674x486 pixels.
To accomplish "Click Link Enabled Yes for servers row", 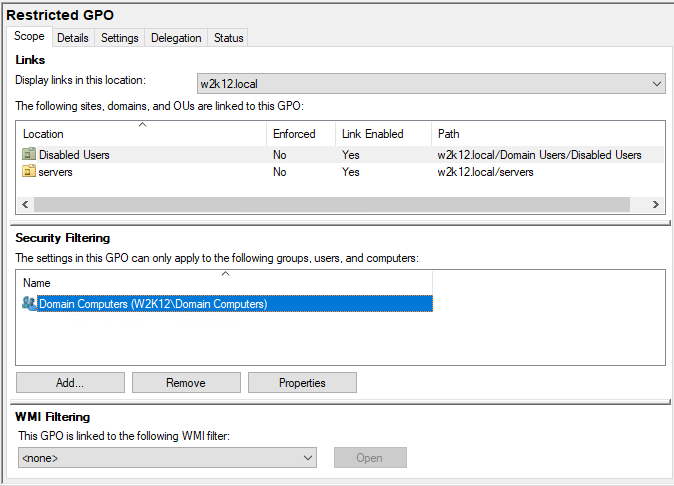I will (351, 172).
